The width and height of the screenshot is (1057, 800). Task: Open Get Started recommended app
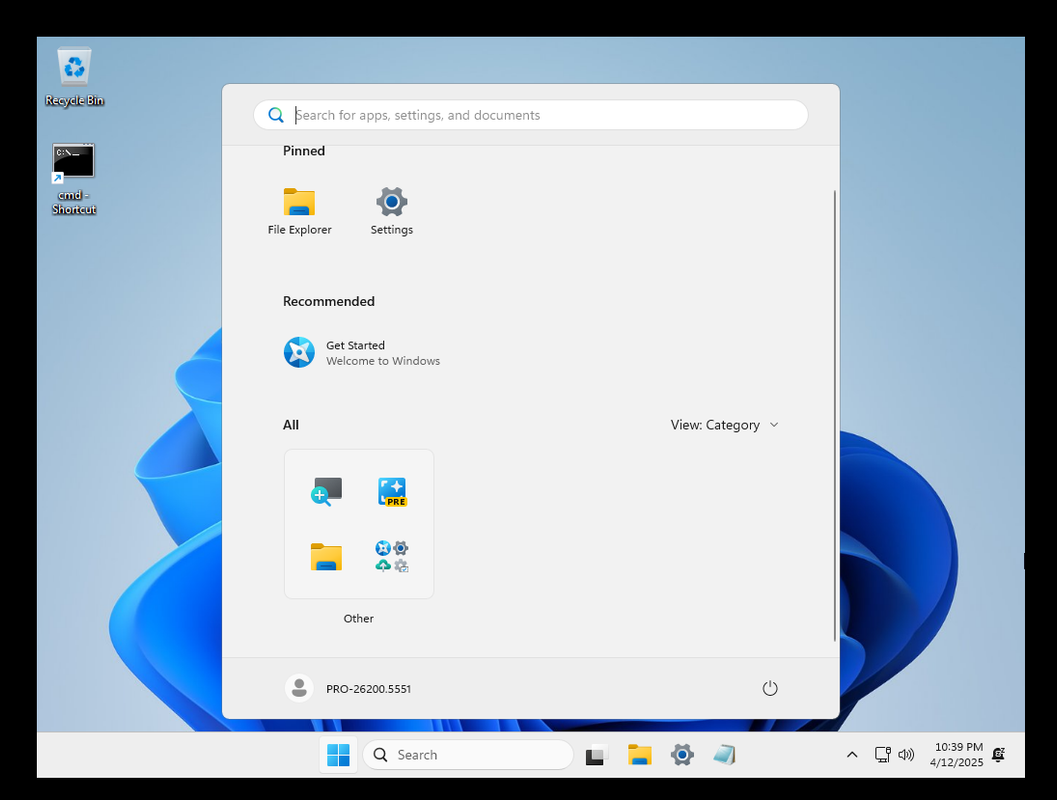pos(362,352)
